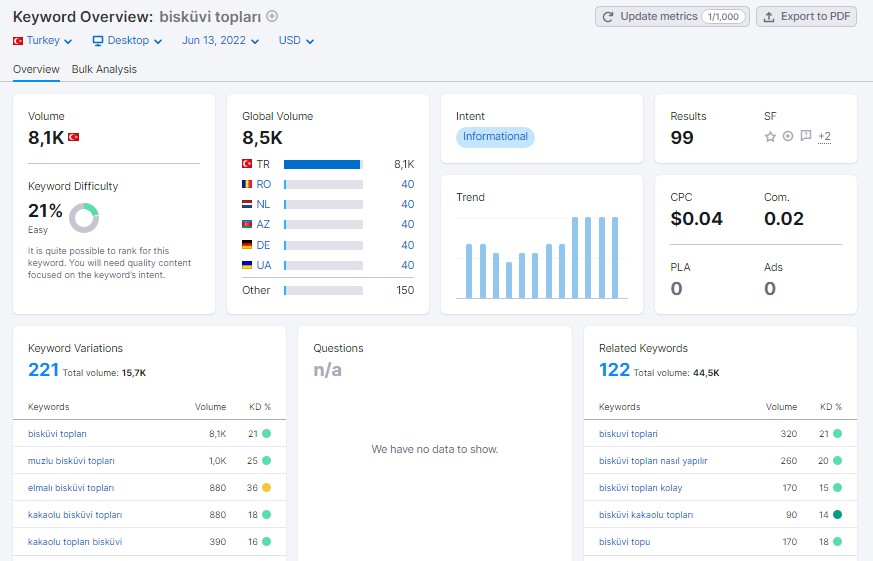Click the keyword difficulty donut chart
This screenshot has height=561, width=873.
[x=84, y=218]
